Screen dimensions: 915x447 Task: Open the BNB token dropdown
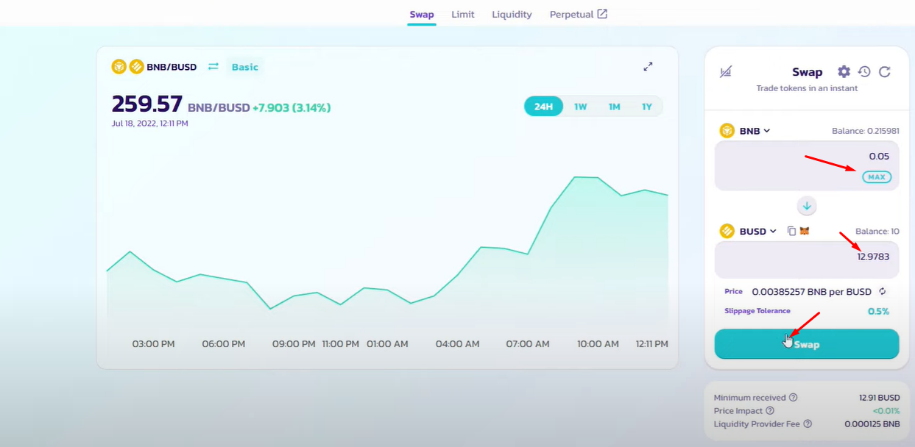pos(755,131)
